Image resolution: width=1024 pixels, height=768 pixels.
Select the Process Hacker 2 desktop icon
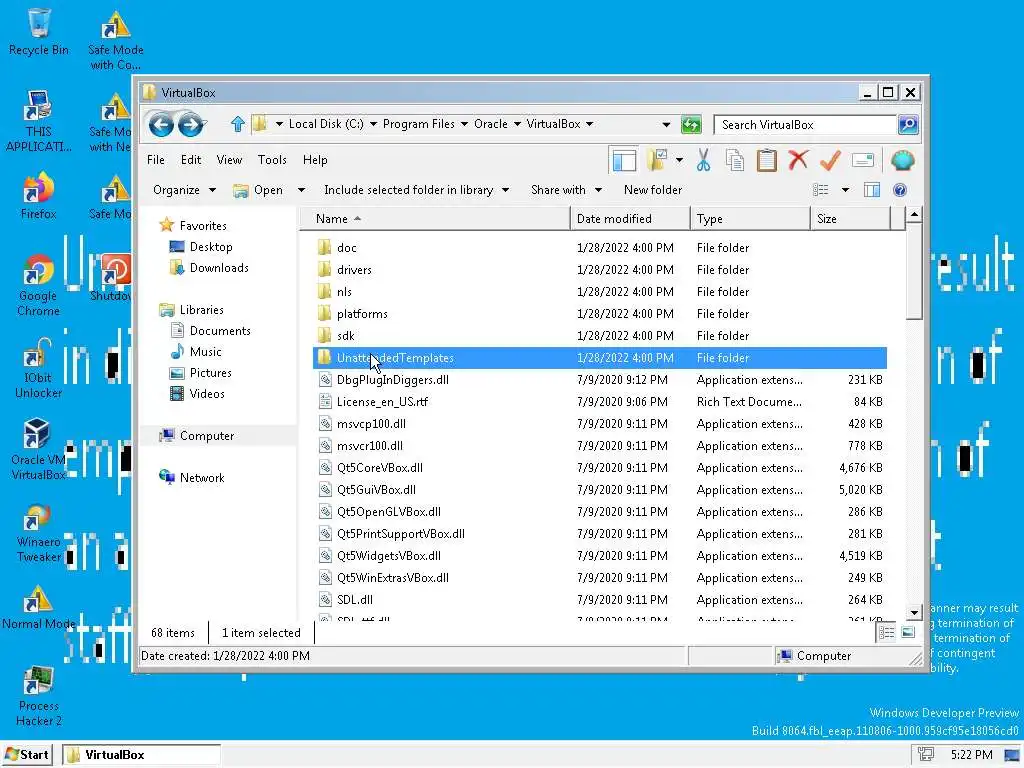[x=39, y=696]
